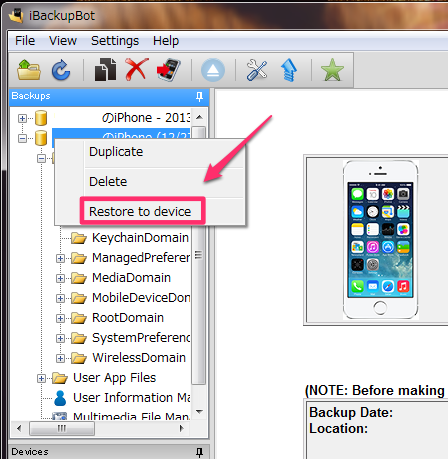
Task: Pin the Devices panel with pushpin icon
Action: point(199,452)
